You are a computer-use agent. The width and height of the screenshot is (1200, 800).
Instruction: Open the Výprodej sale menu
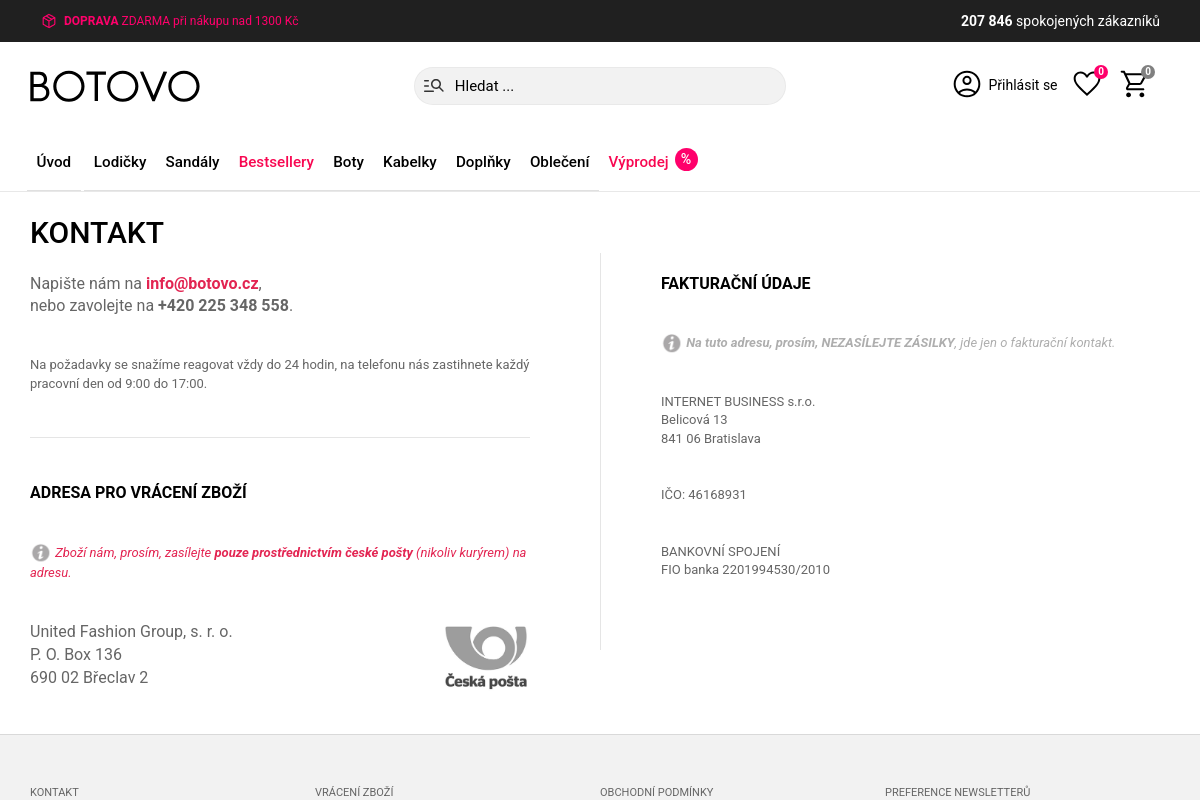pyautogui.click(x=638, y=162)
